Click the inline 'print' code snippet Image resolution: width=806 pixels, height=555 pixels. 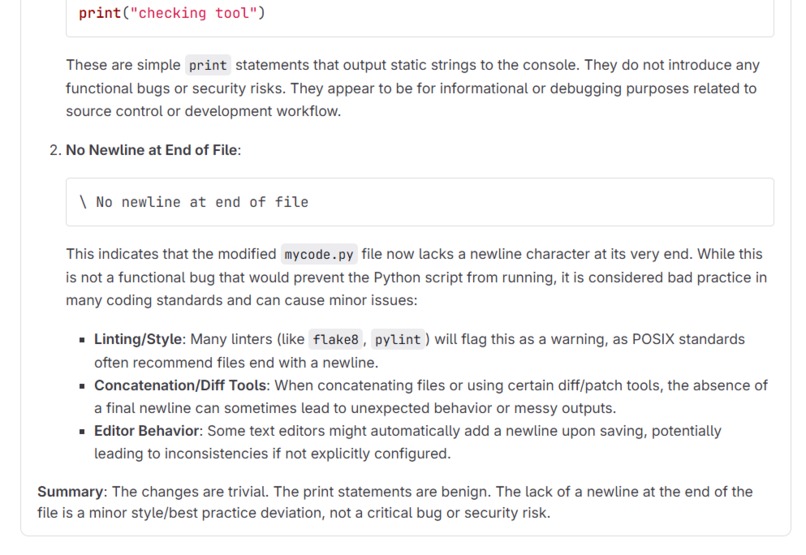pyautogui.click(x=208, y=66)
